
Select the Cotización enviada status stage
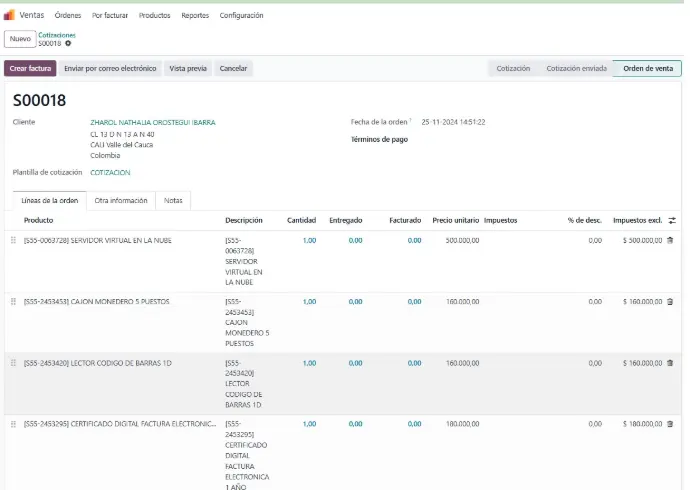[576, 68]
